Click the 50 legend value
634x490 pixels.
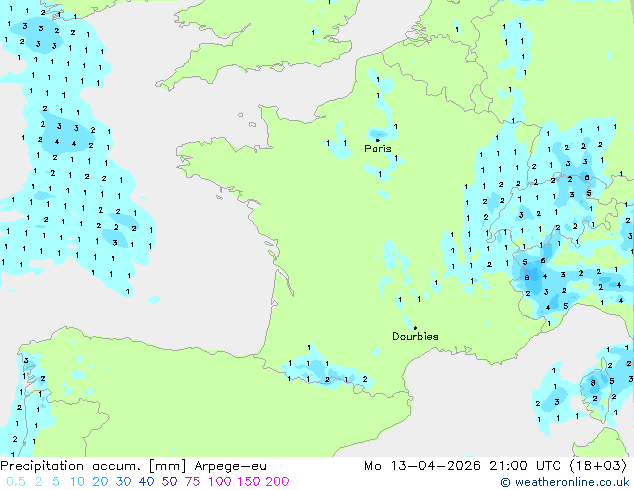click(x=169, y=482)
